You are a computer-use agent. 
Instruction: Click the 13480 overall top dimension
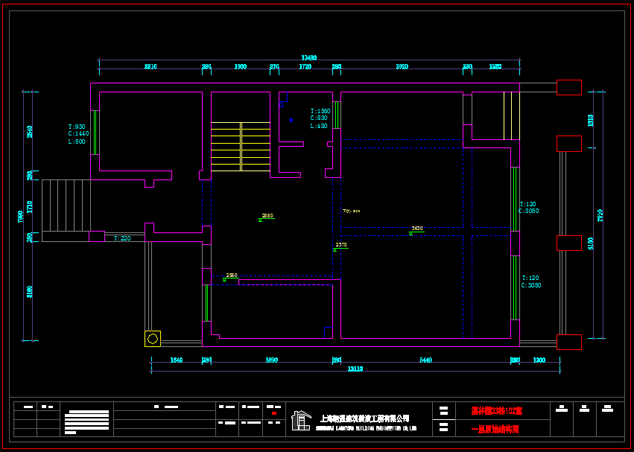(x=309, y=58)
